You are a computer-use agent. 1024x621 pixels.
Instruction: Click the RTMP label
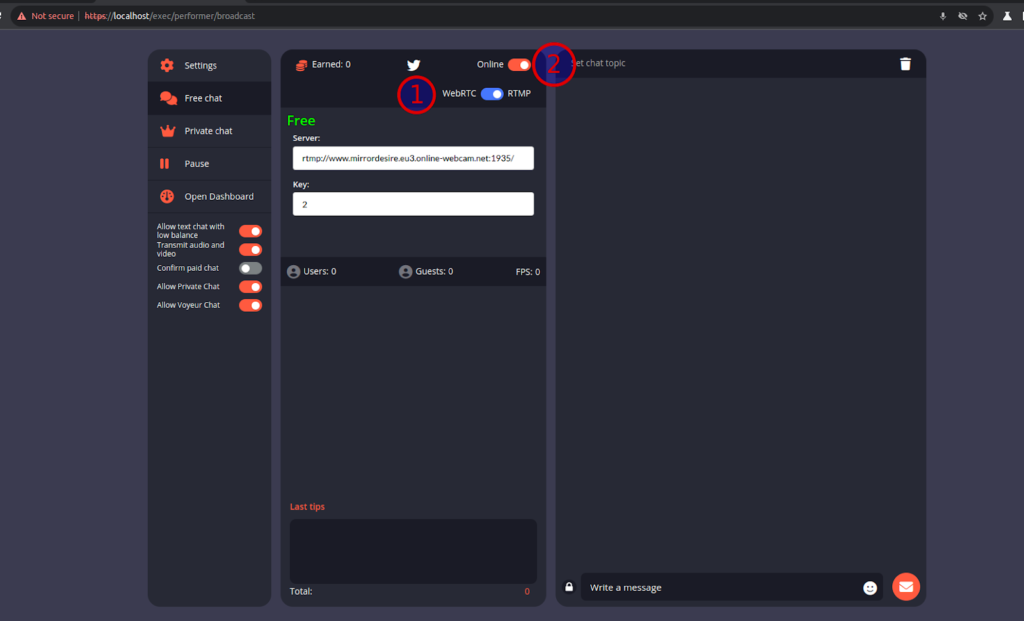pyautogui.click(x=519, y=93)
